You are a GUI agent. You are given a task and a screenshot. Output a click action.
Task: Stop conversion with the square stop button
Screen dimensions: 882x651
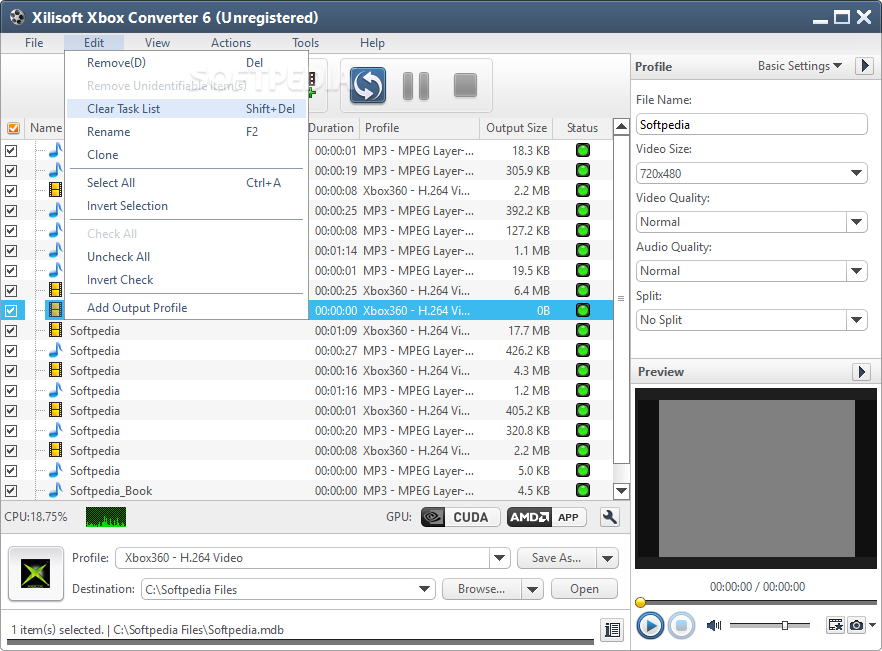click(465, 86)
